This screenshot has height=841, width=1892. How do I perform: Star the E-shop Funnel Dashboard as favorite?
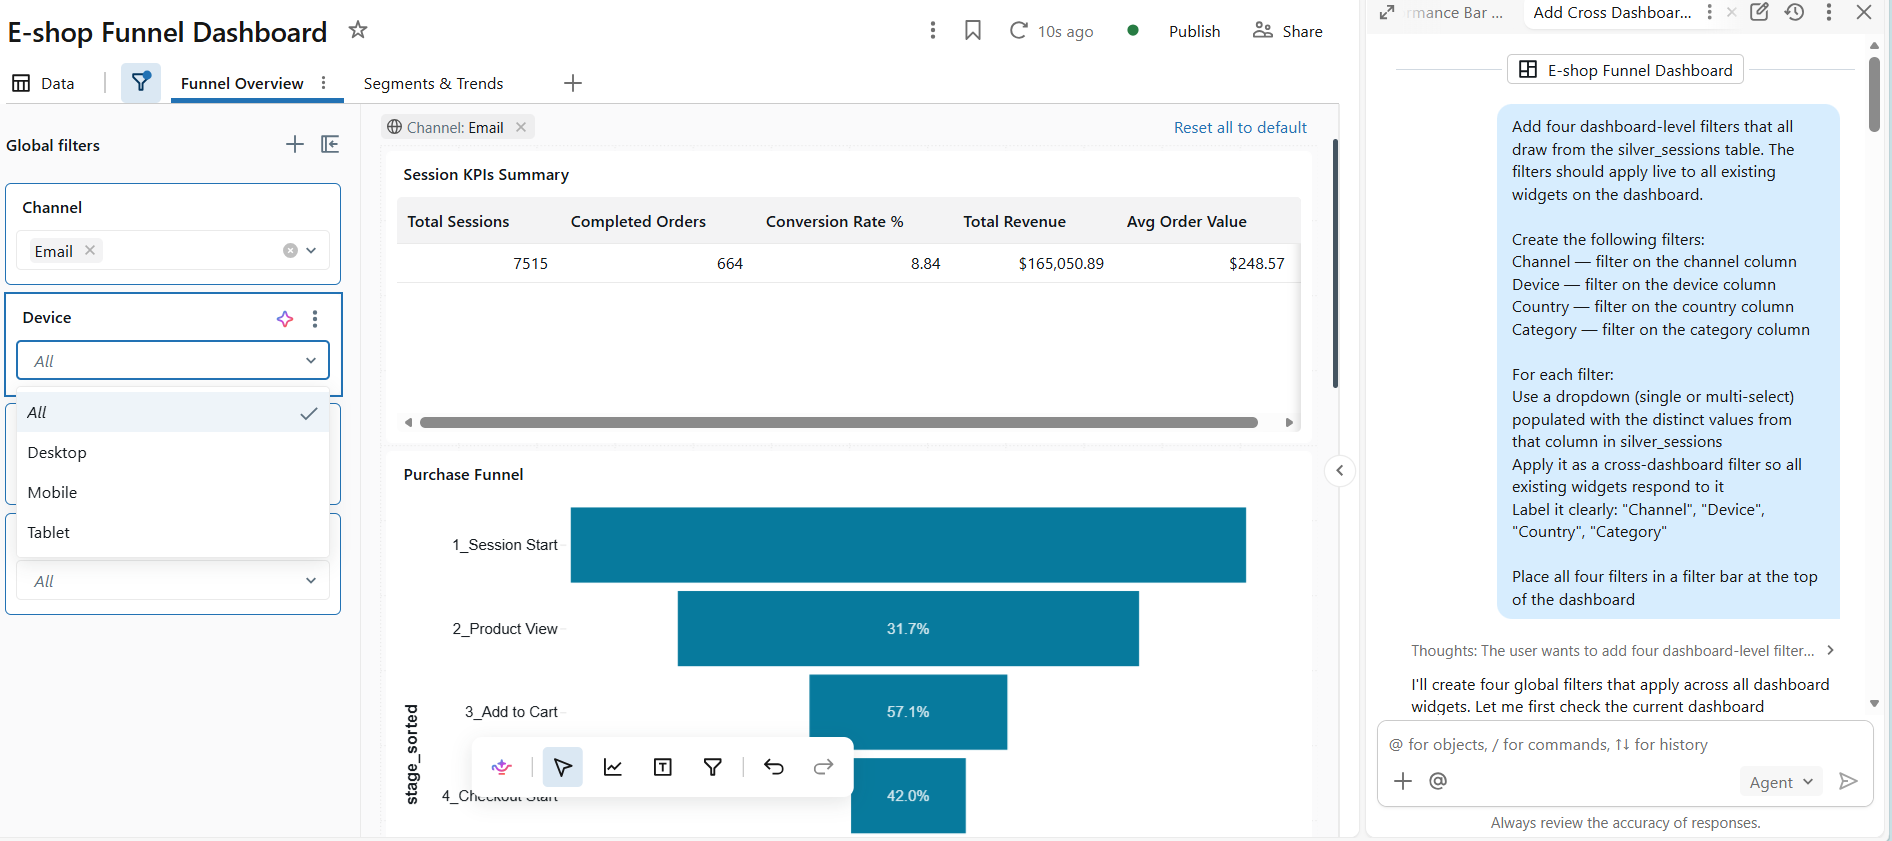(x=358, y=30)
